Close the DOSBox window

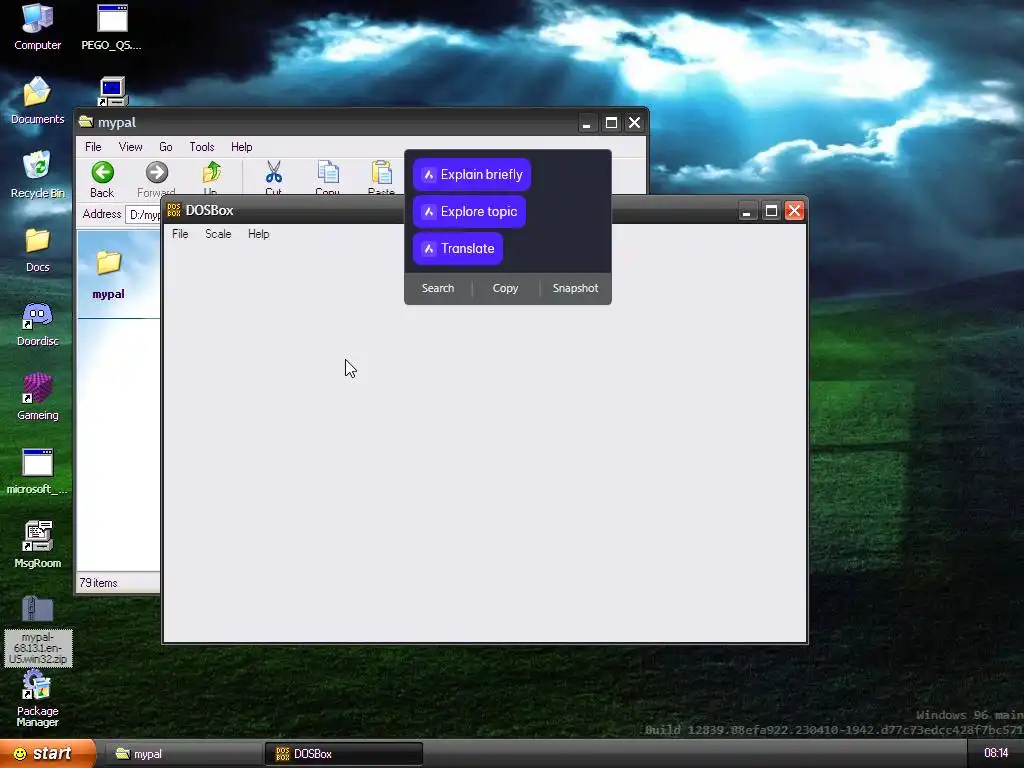(x=795, y=211)
